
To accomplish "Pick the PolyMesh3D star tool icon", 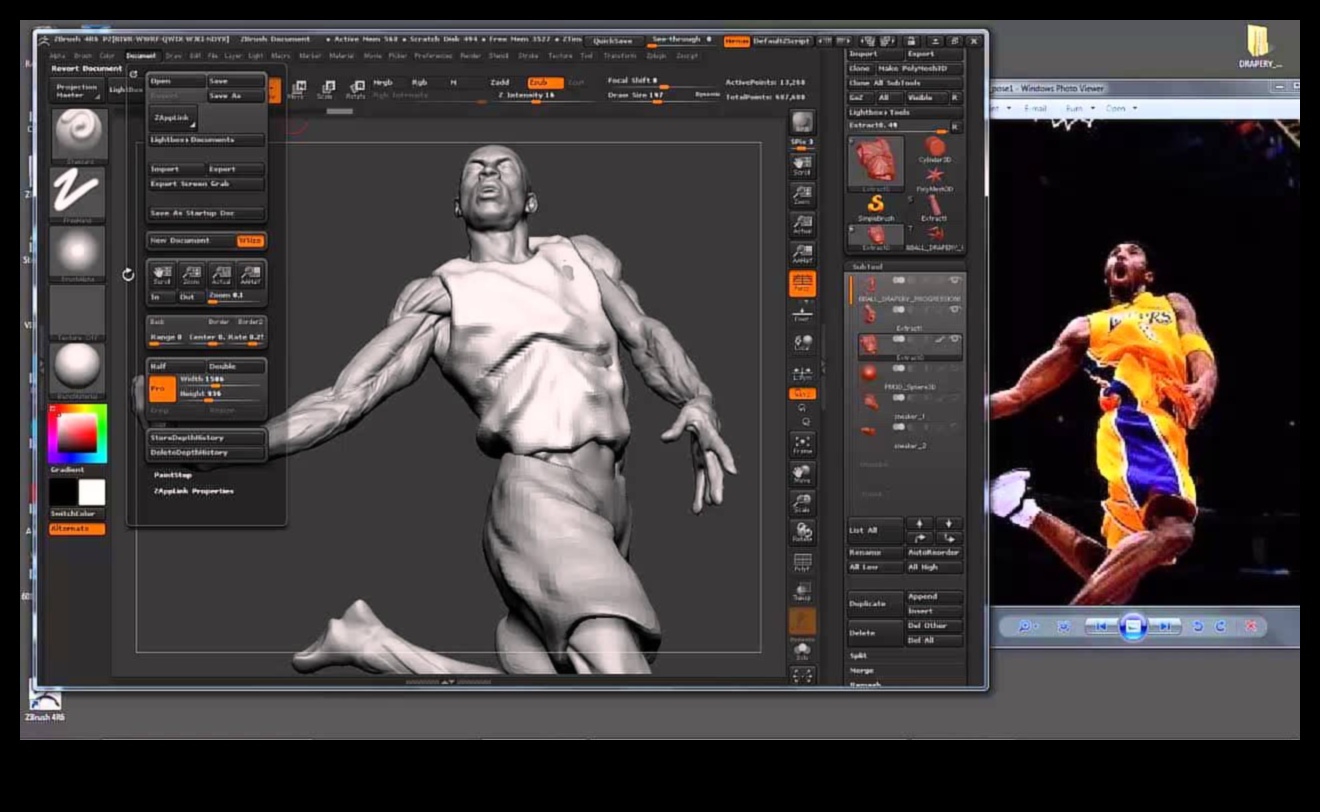I will (935, 177).
